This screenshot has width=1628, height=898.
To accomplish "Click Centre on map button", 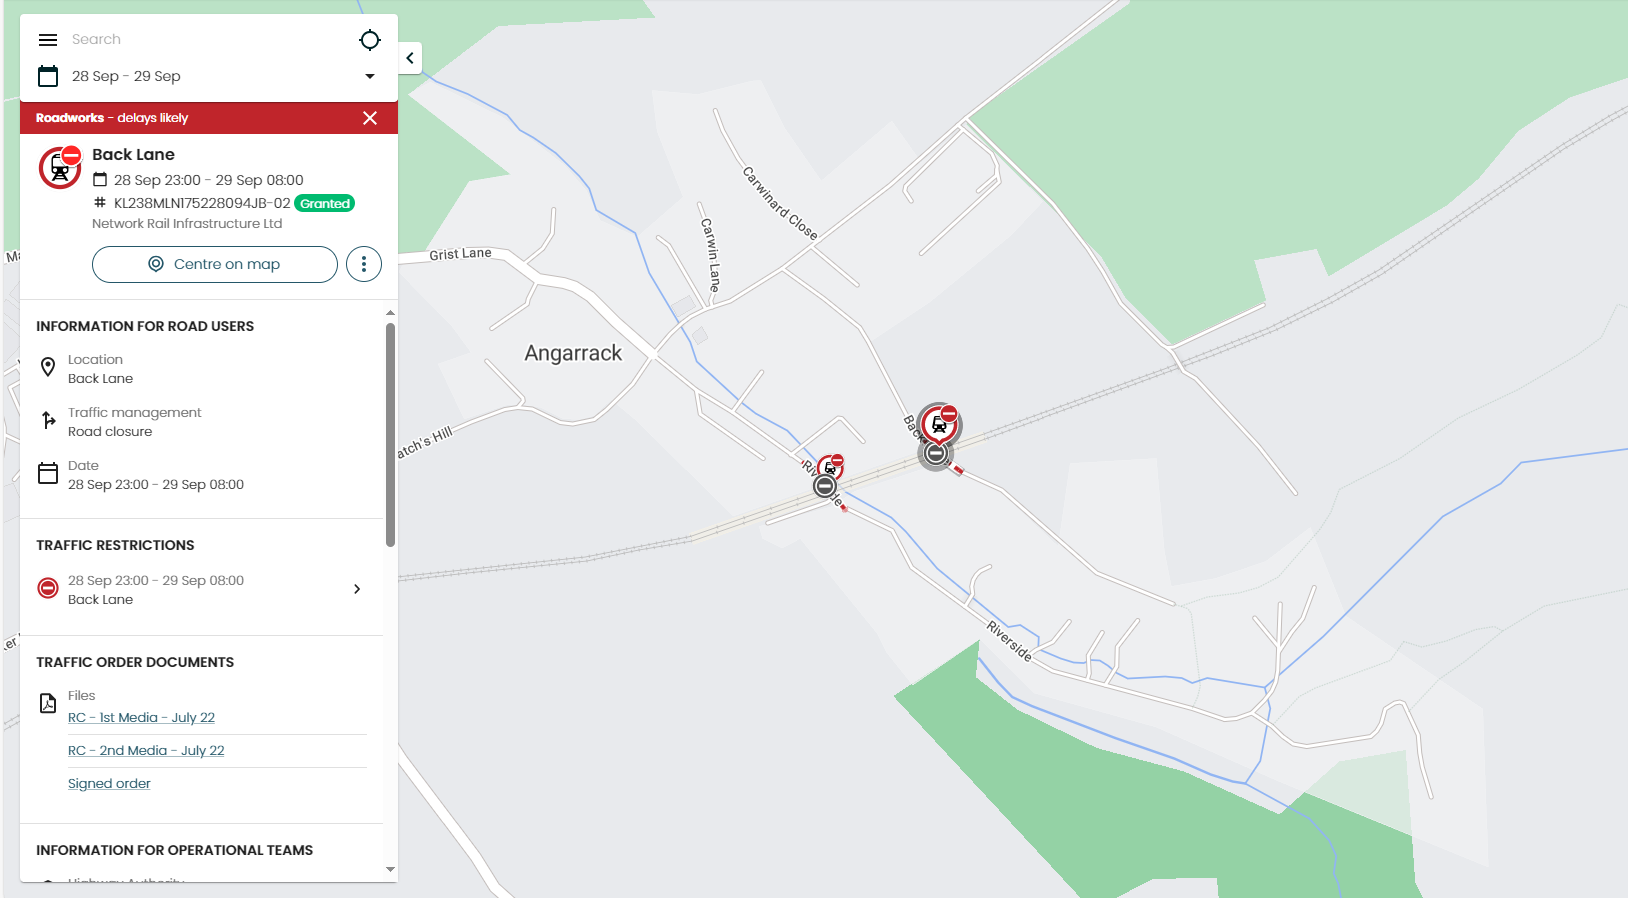I will tap(215, 264).
